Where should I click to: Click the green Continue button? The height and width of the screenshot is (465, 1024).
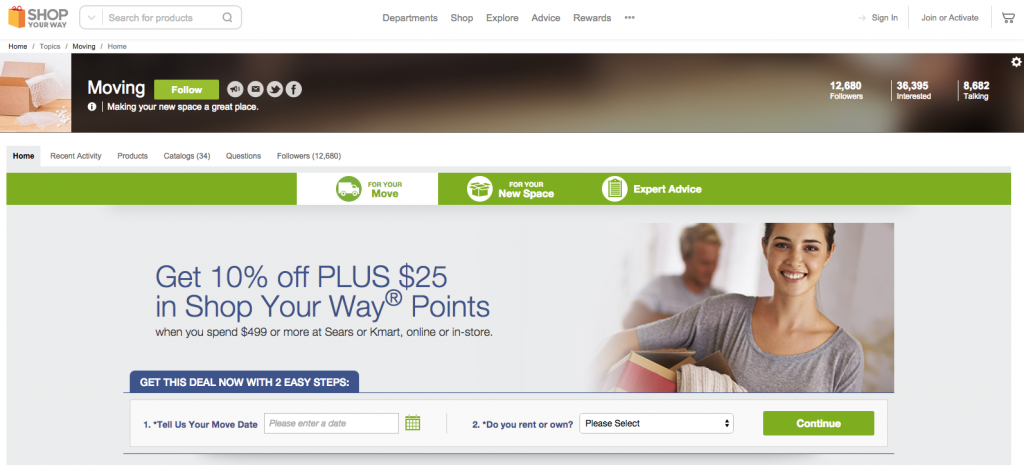pyautogui.click(x=818, y=423)
